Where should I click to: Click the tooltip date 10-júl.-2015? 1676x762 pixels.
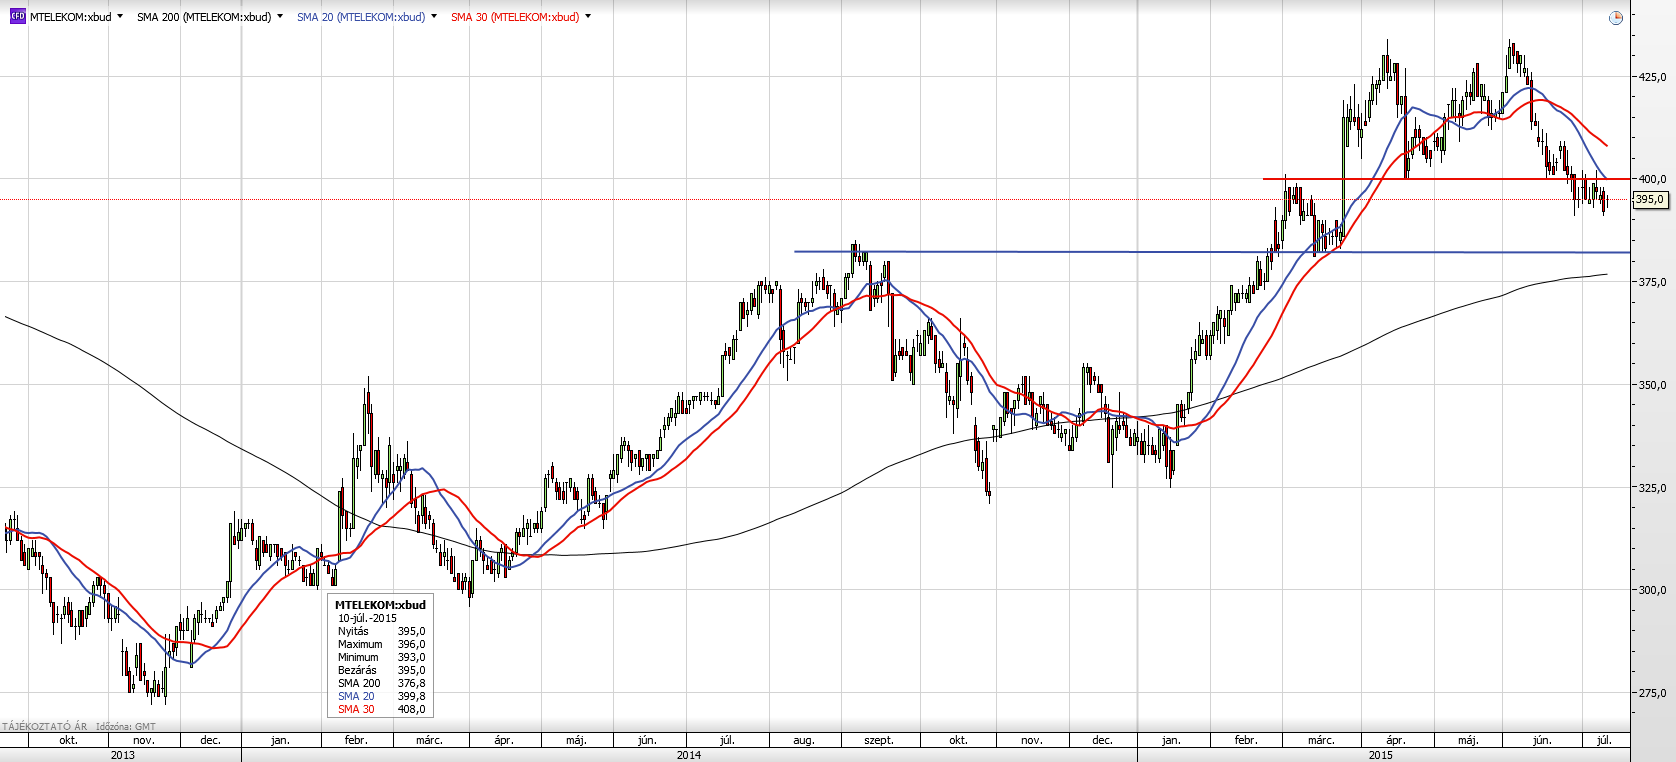[x=367, y=618]
